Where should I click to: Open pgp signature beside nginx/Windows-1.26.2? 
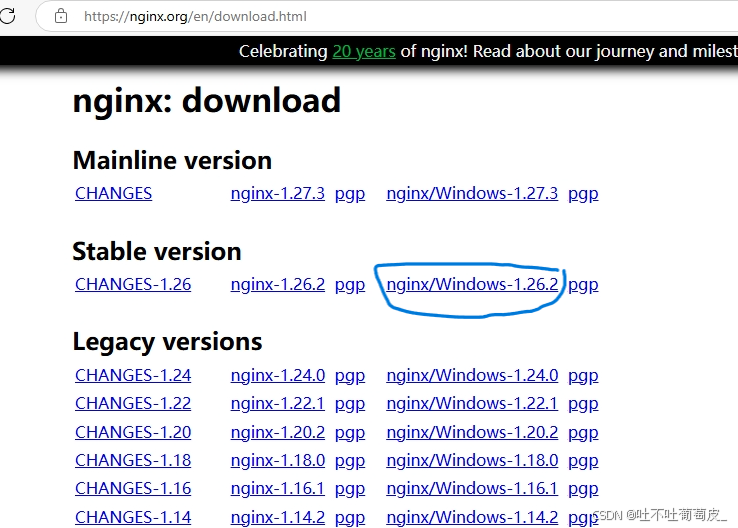(x=583, y=285)
